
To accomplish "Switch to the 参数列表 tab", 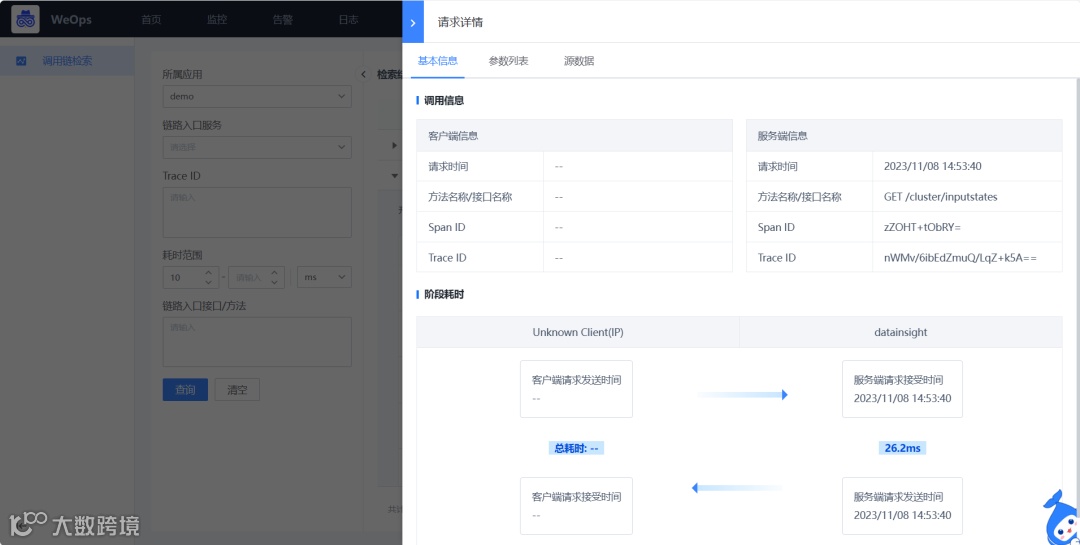I will [x=508, y=61].
